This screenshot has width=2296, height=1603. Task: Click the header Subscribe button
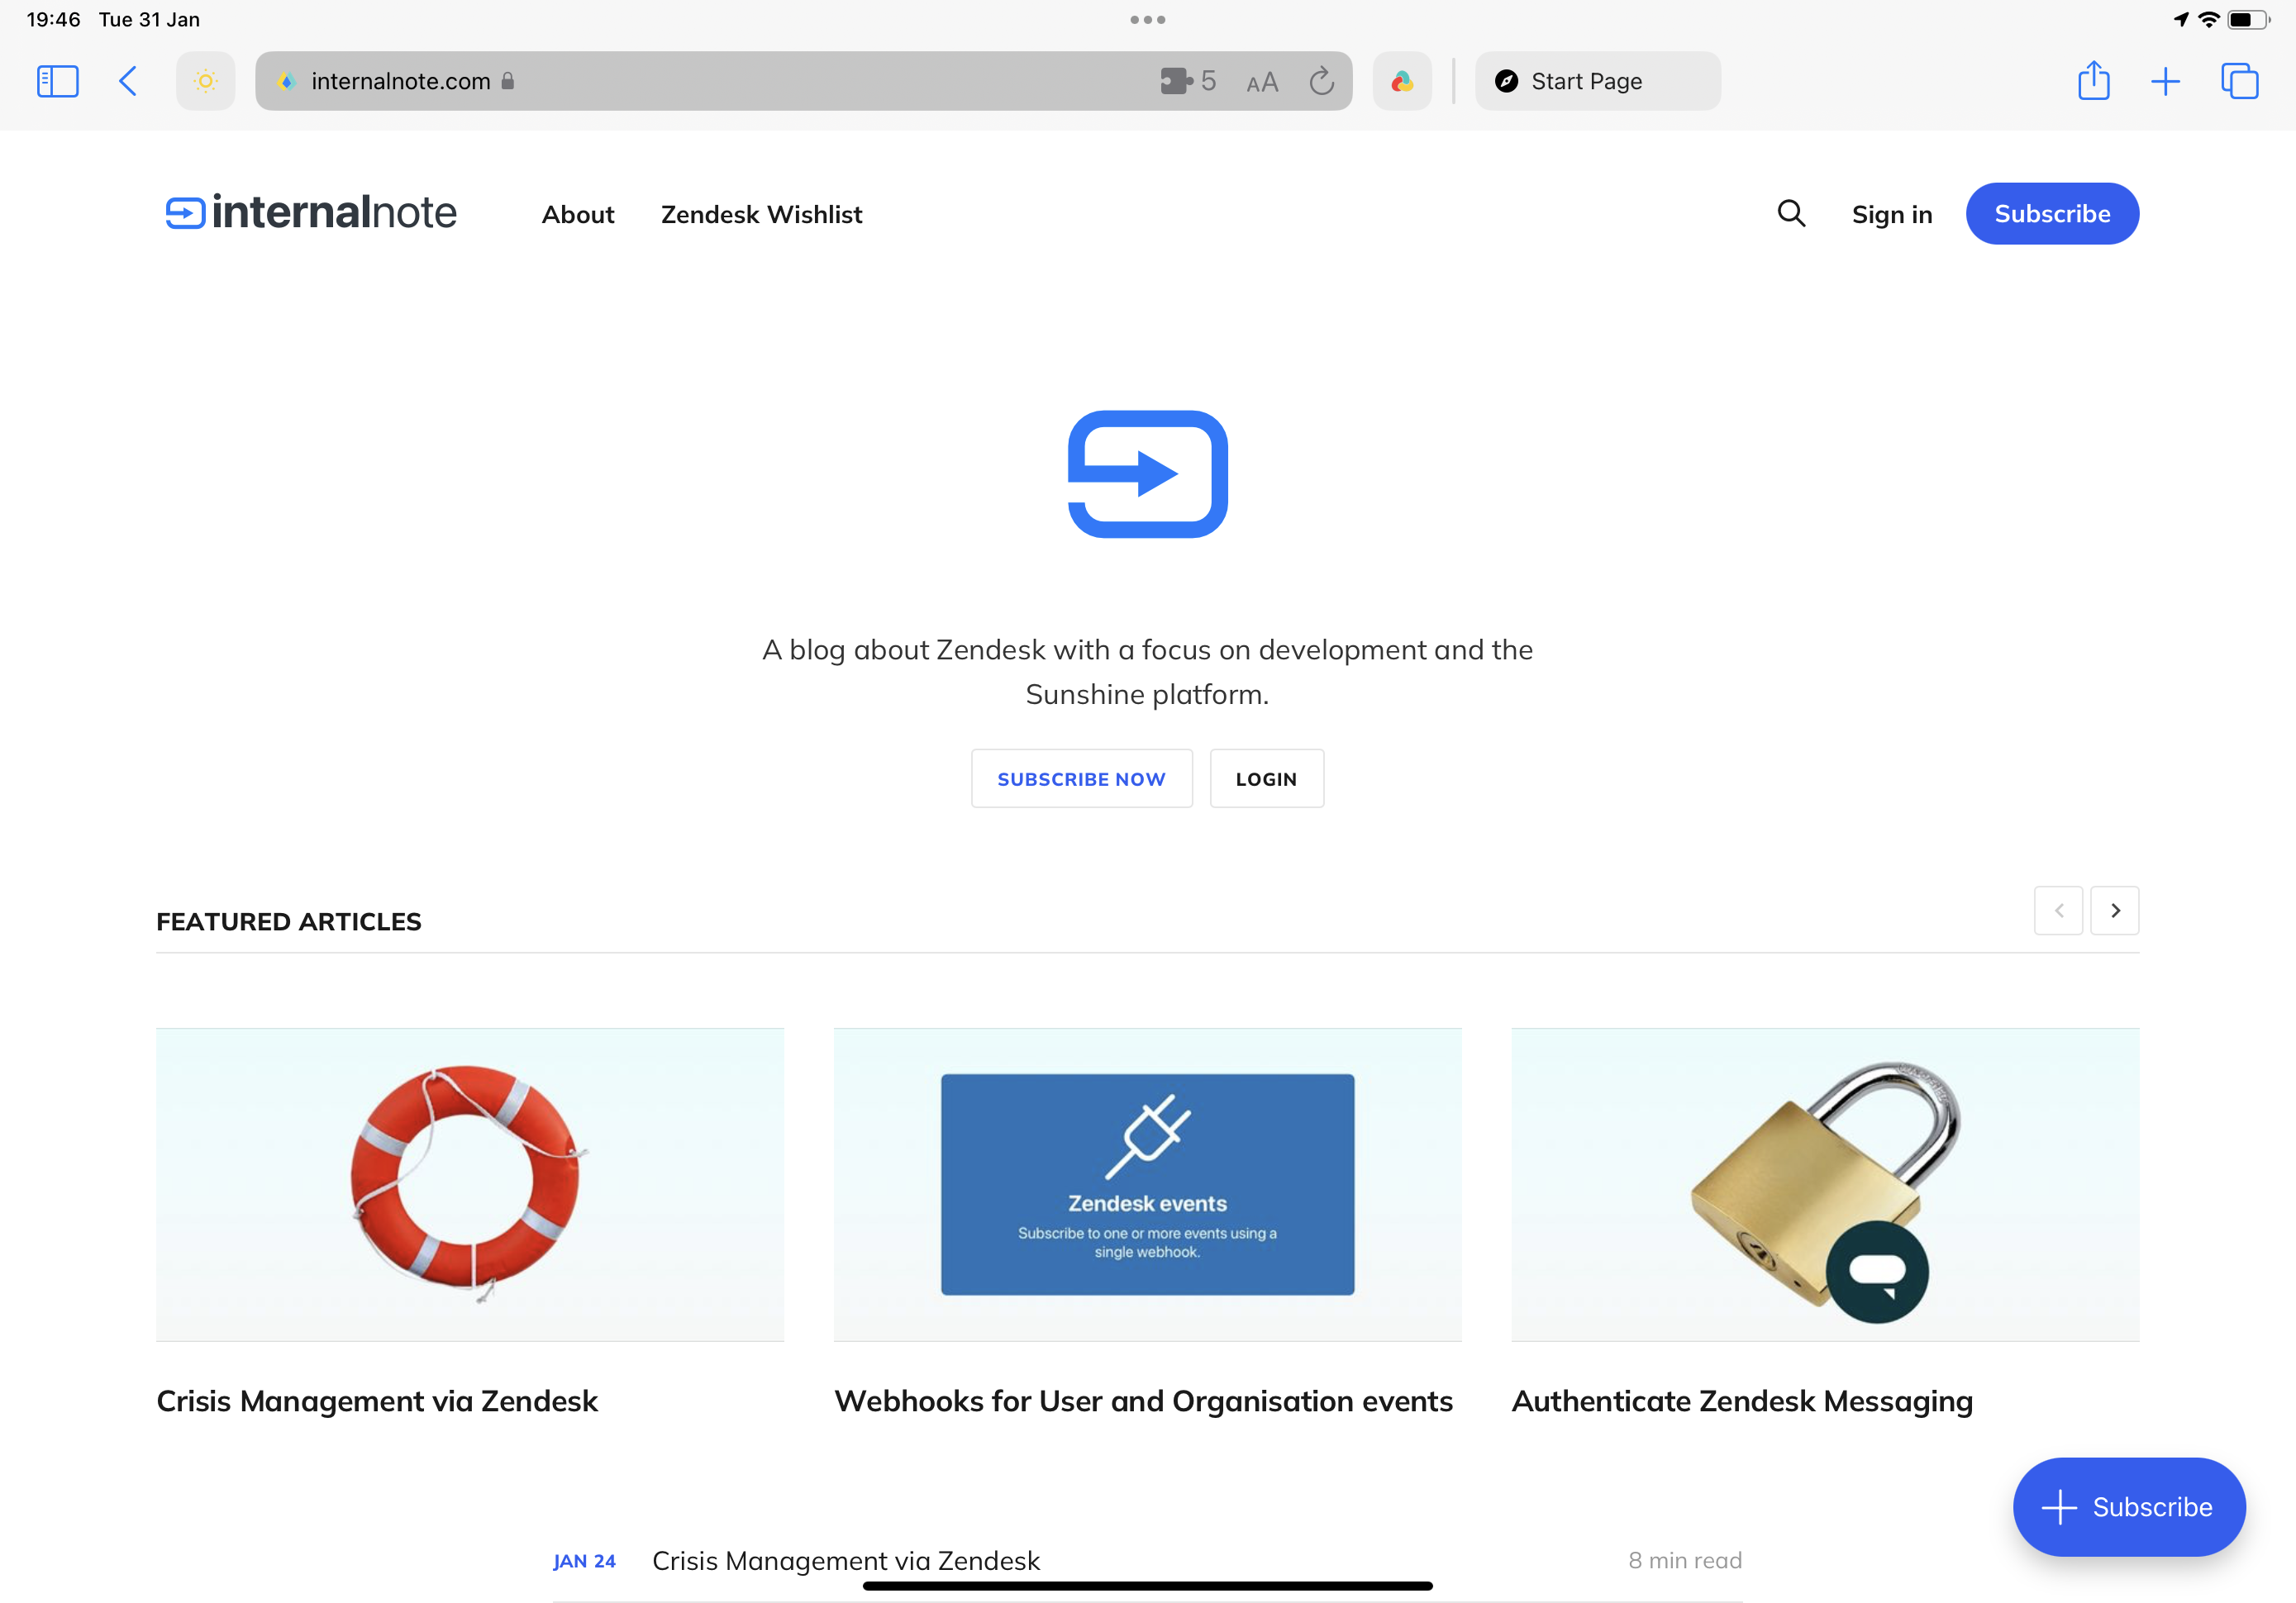click(x=2052, y=214)
